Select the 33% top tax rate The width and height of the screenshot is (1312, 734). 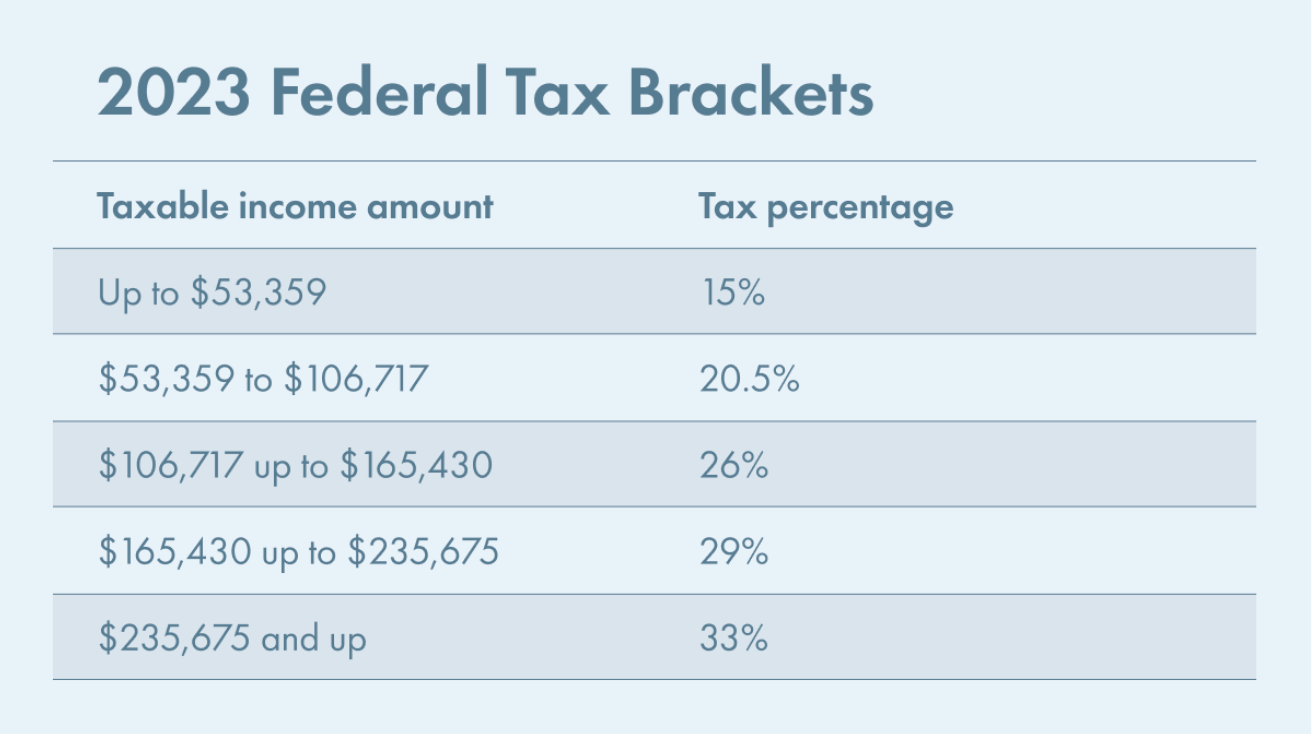[x=734, y=638]
